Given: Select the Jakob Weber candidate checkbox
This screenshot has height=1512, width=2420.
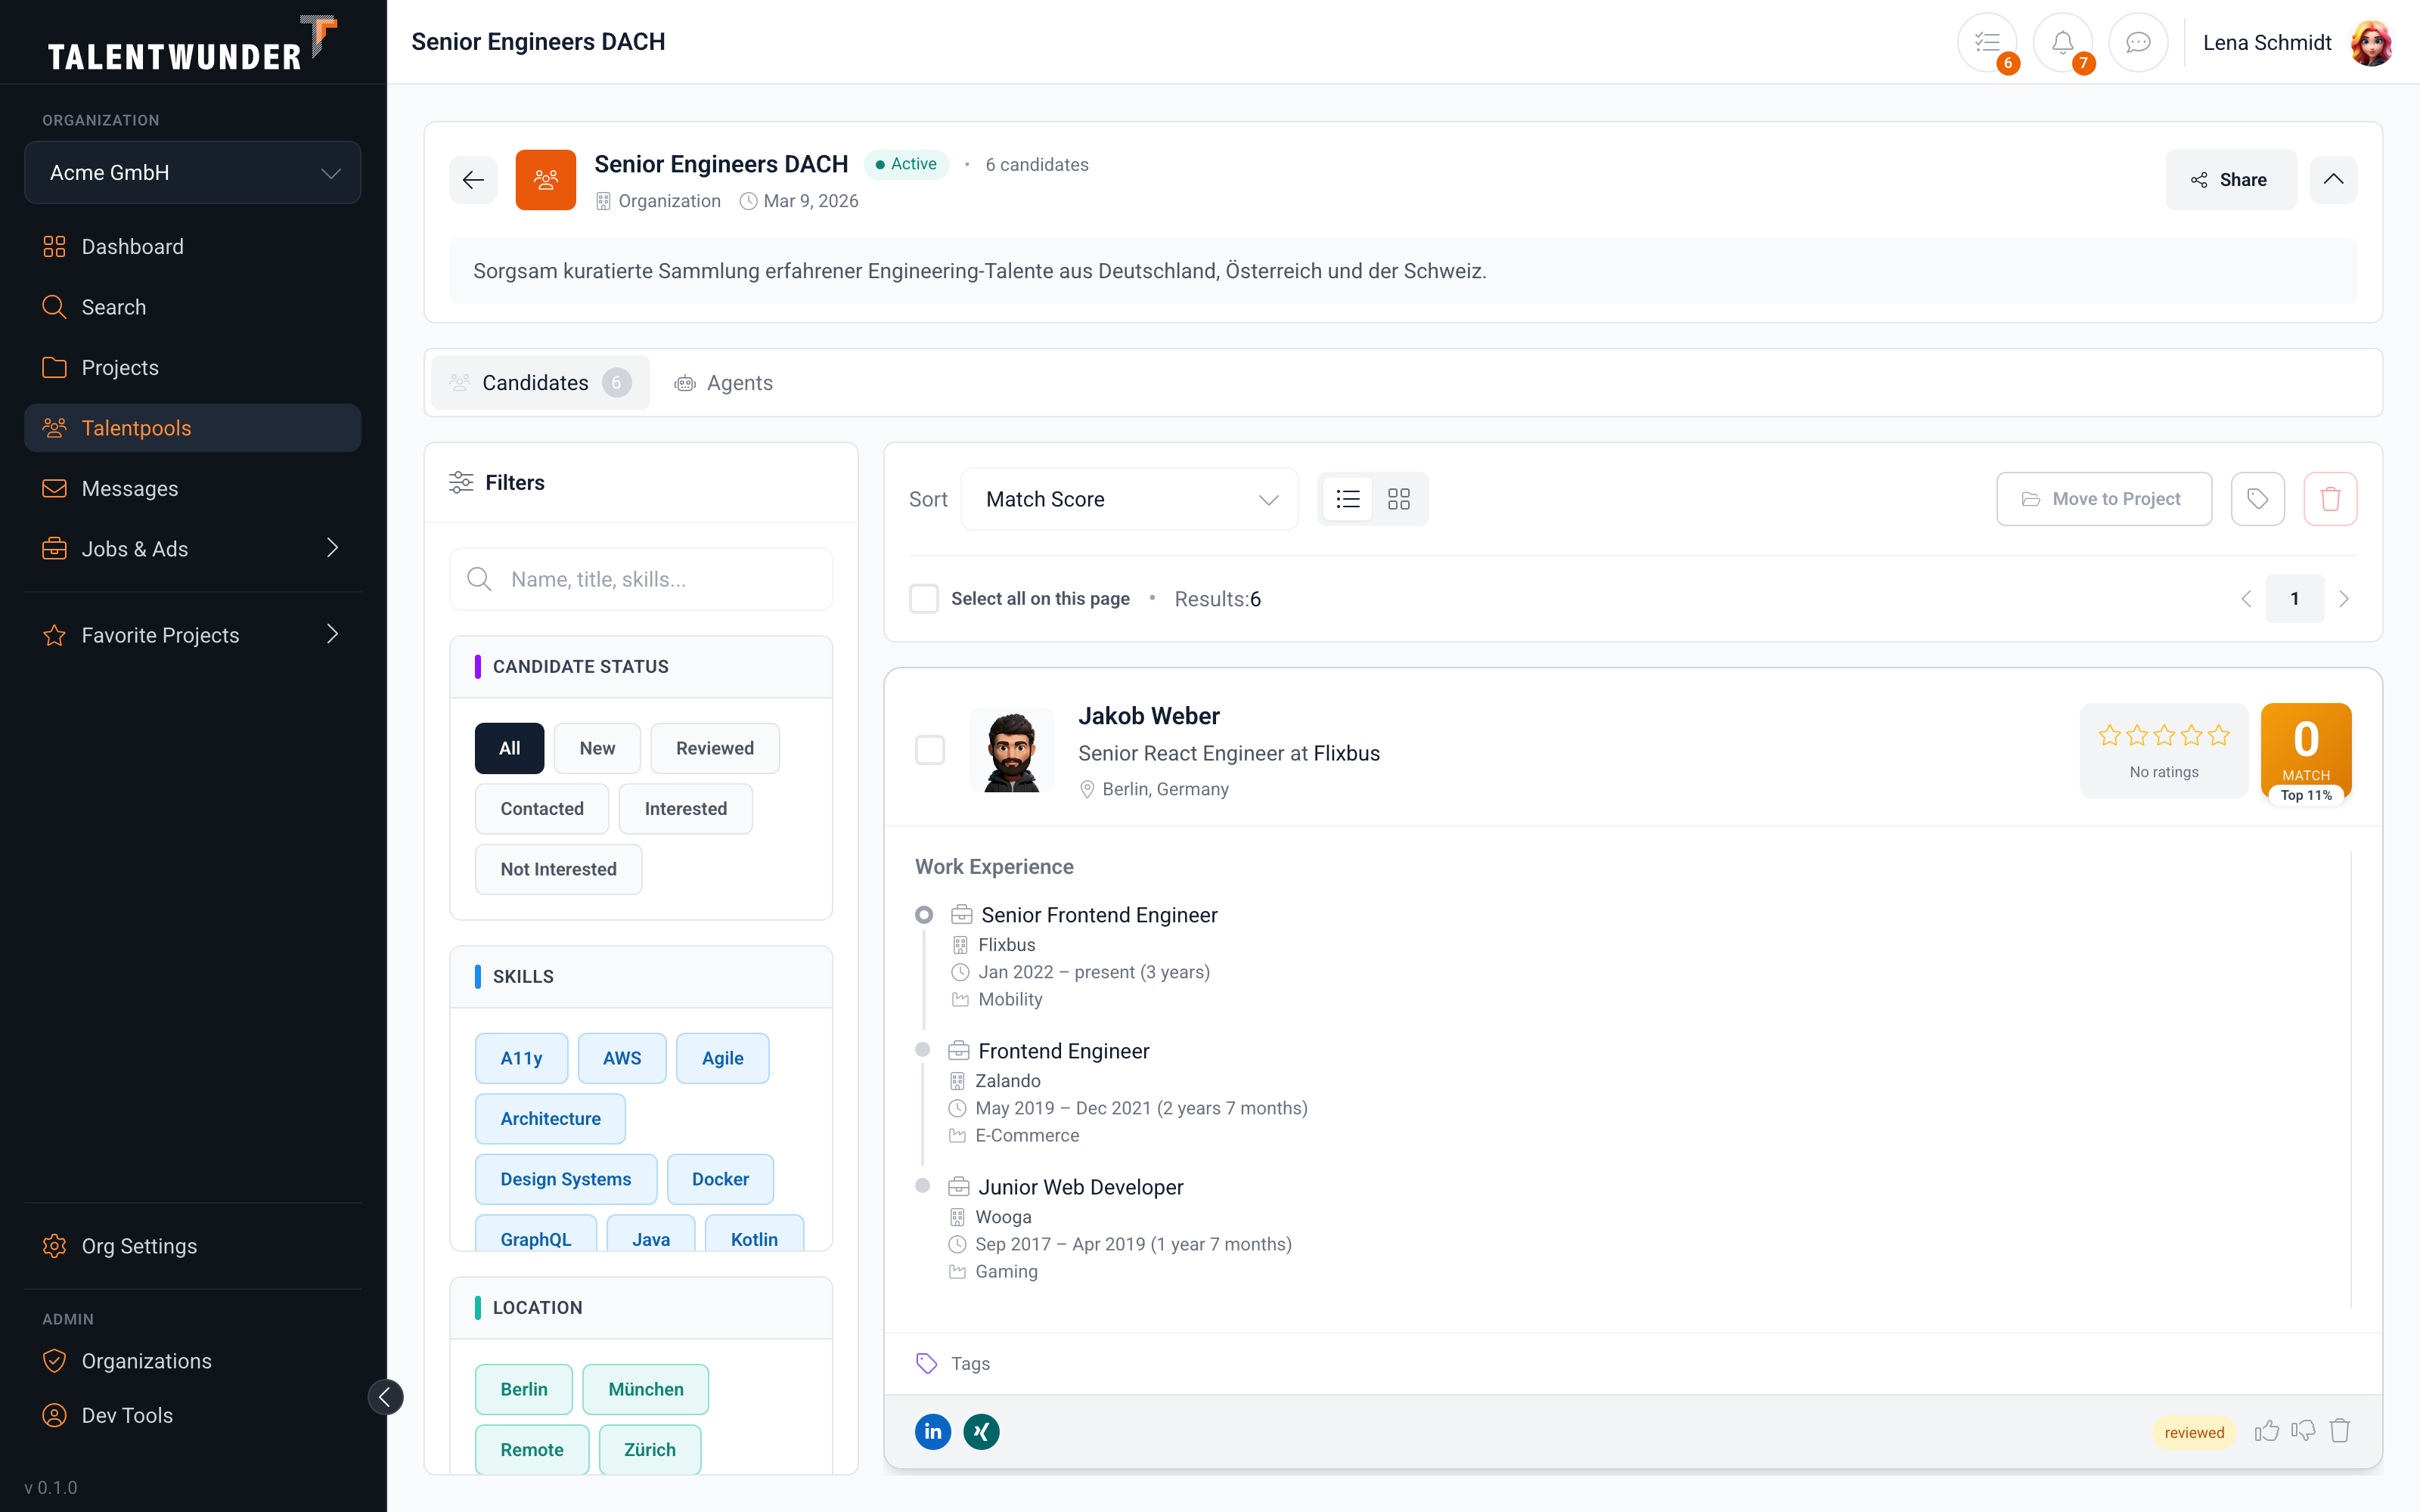Looking at the screenshot, I should pos(930,750).
